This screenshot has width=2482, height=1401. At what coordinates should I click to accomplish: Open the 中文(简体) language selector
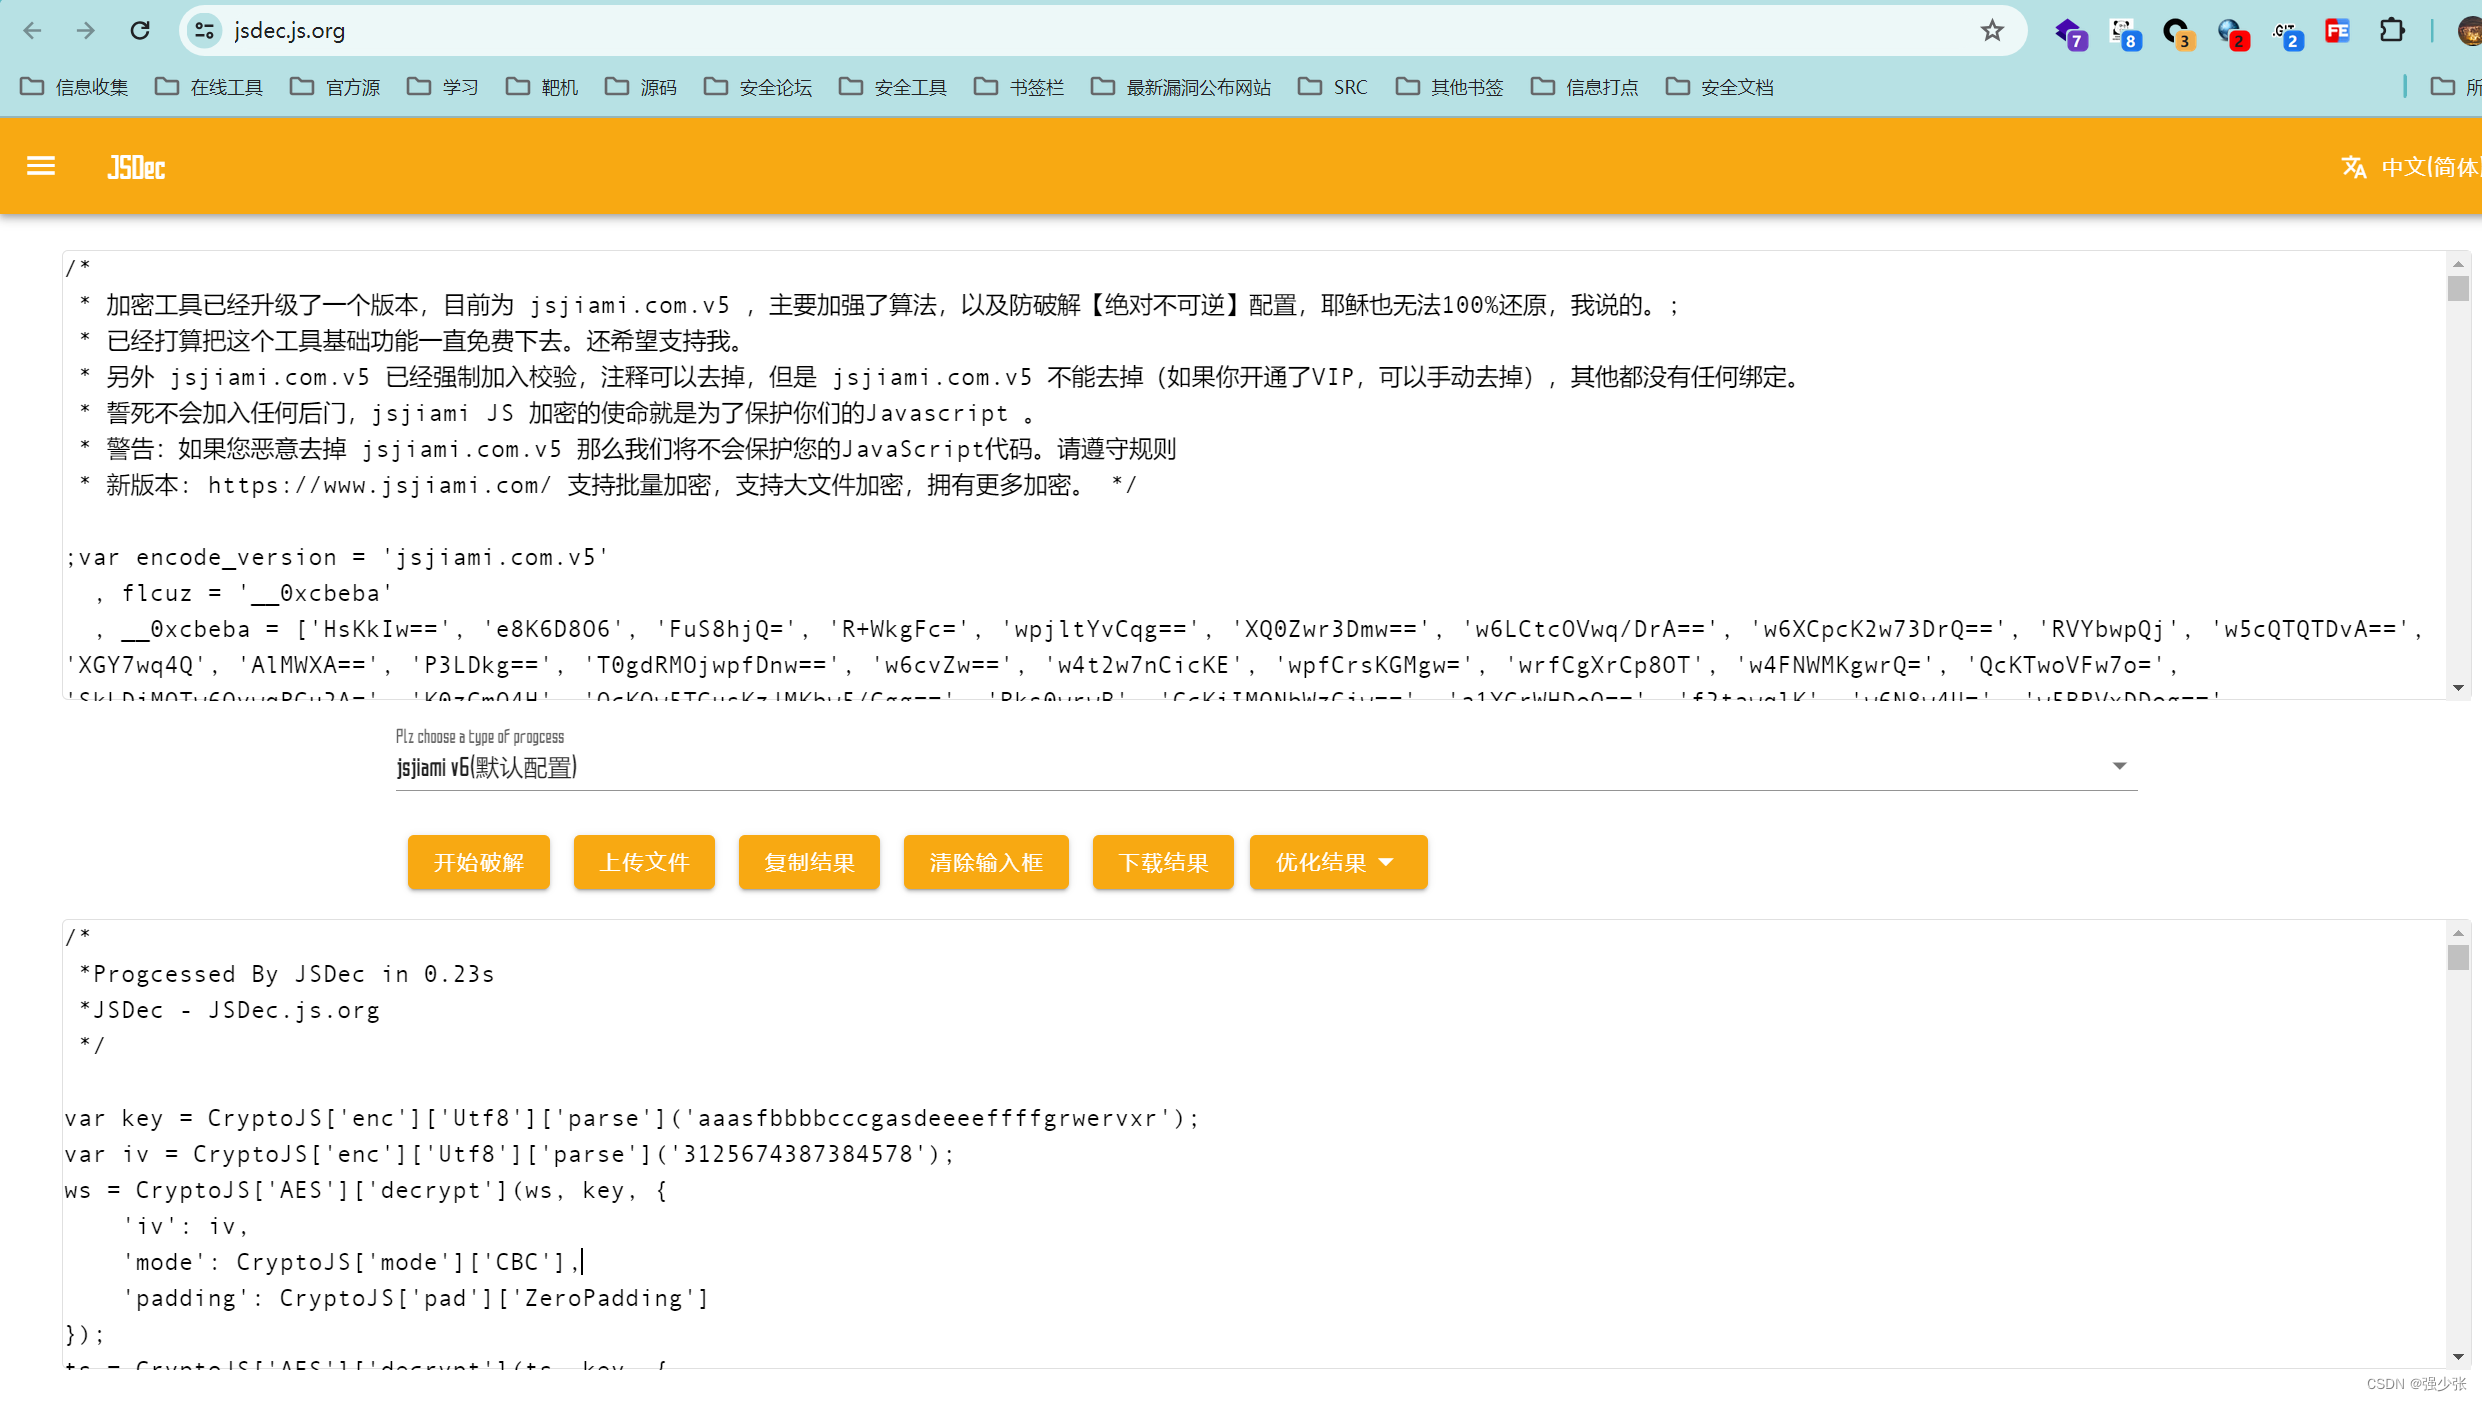click(x=2430, y=167)
